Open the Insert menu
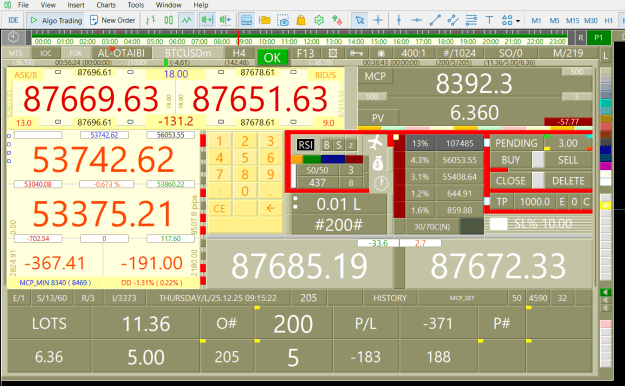The width and height of the screenshot is (625, 386). (x=76, y=5)
